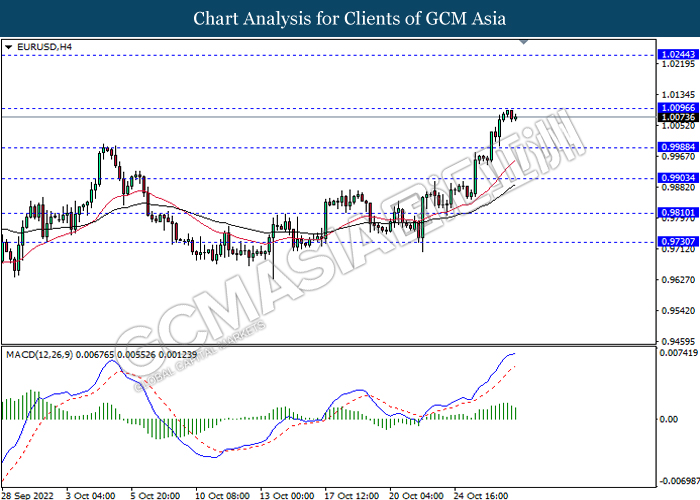Viewport: 700px width, 500px height.
Task: Click the 1.01345 price axis value
Action: (678, 95)
